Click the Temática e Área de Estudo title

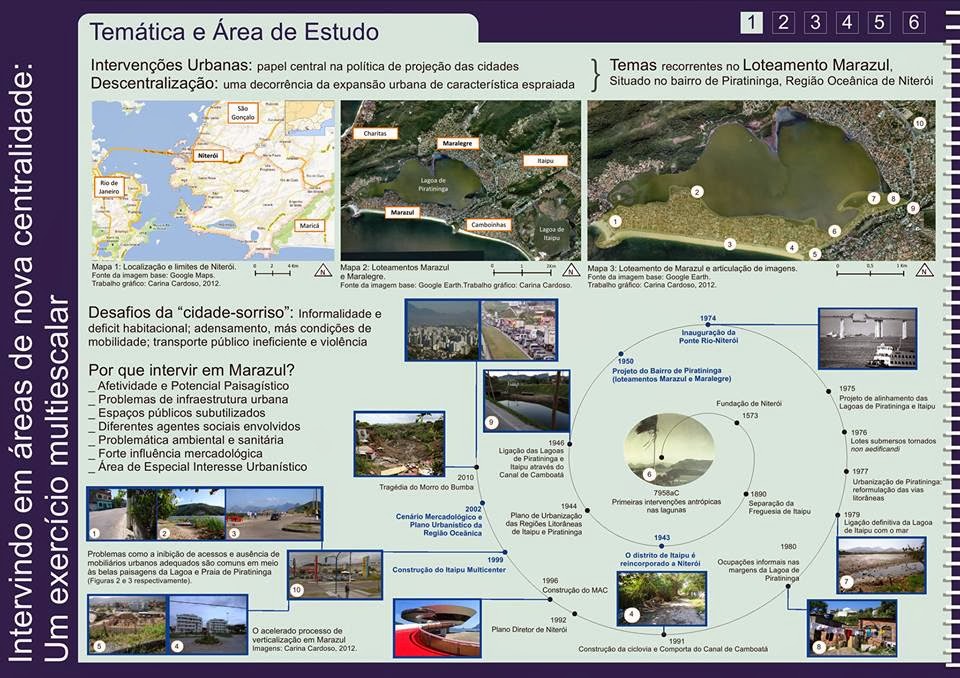[234, 32]
